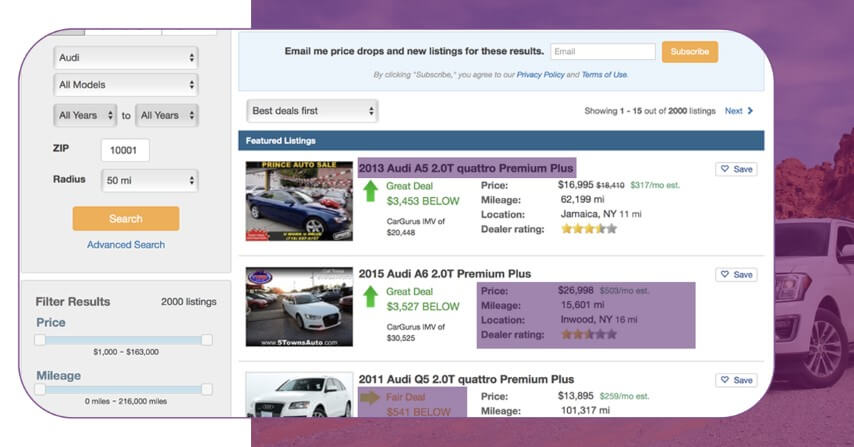Click the $317/mo est. payment estimate
The width and height of the screenshot is (854, 447).
click(655, 185)
